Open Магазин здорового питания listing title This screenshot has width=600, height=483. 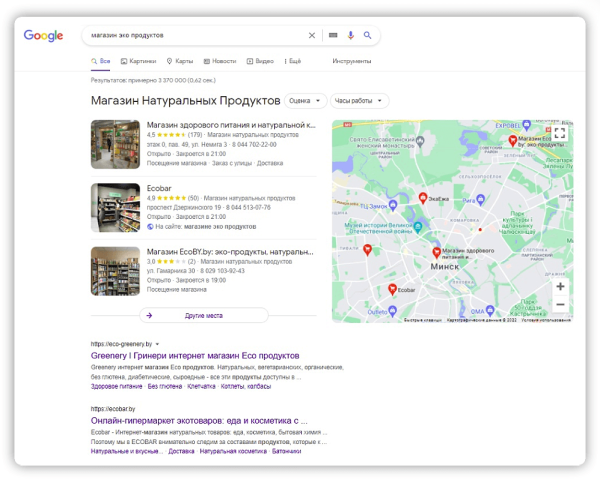coord(231,125)
